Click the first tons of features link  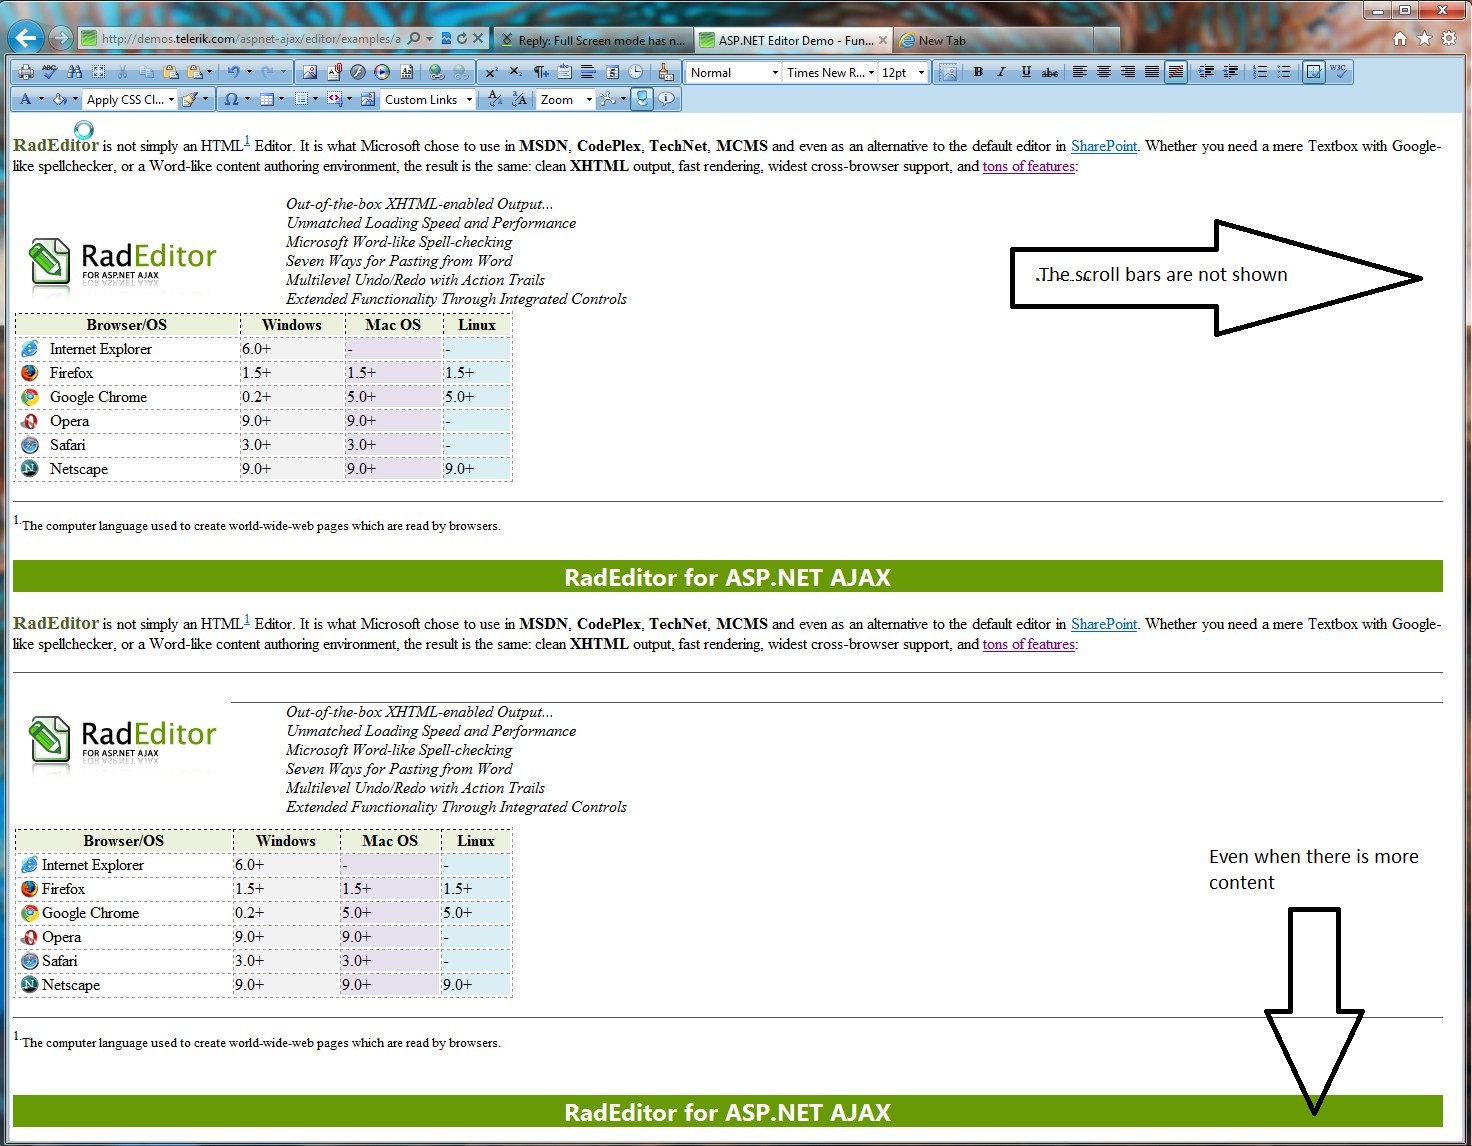click(x=1028, y=166)
